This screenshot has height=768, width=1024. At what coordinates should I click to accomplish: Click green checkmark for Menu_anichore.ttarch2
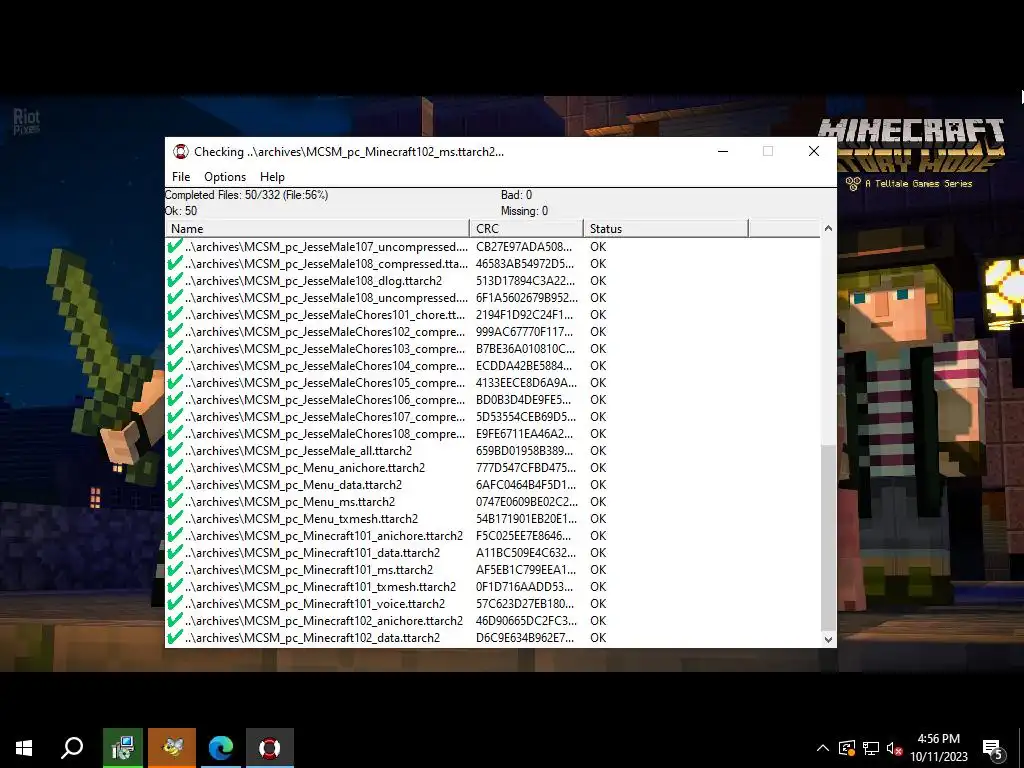[174, 467]
